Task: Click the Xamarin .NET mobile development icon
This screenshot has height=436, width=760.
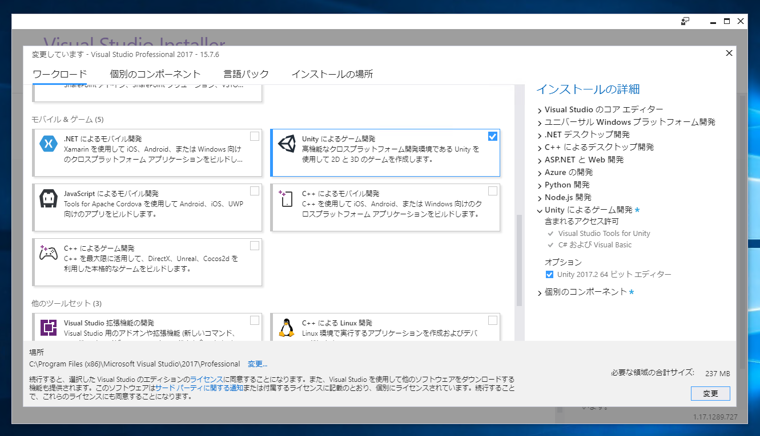Action: 48,144
